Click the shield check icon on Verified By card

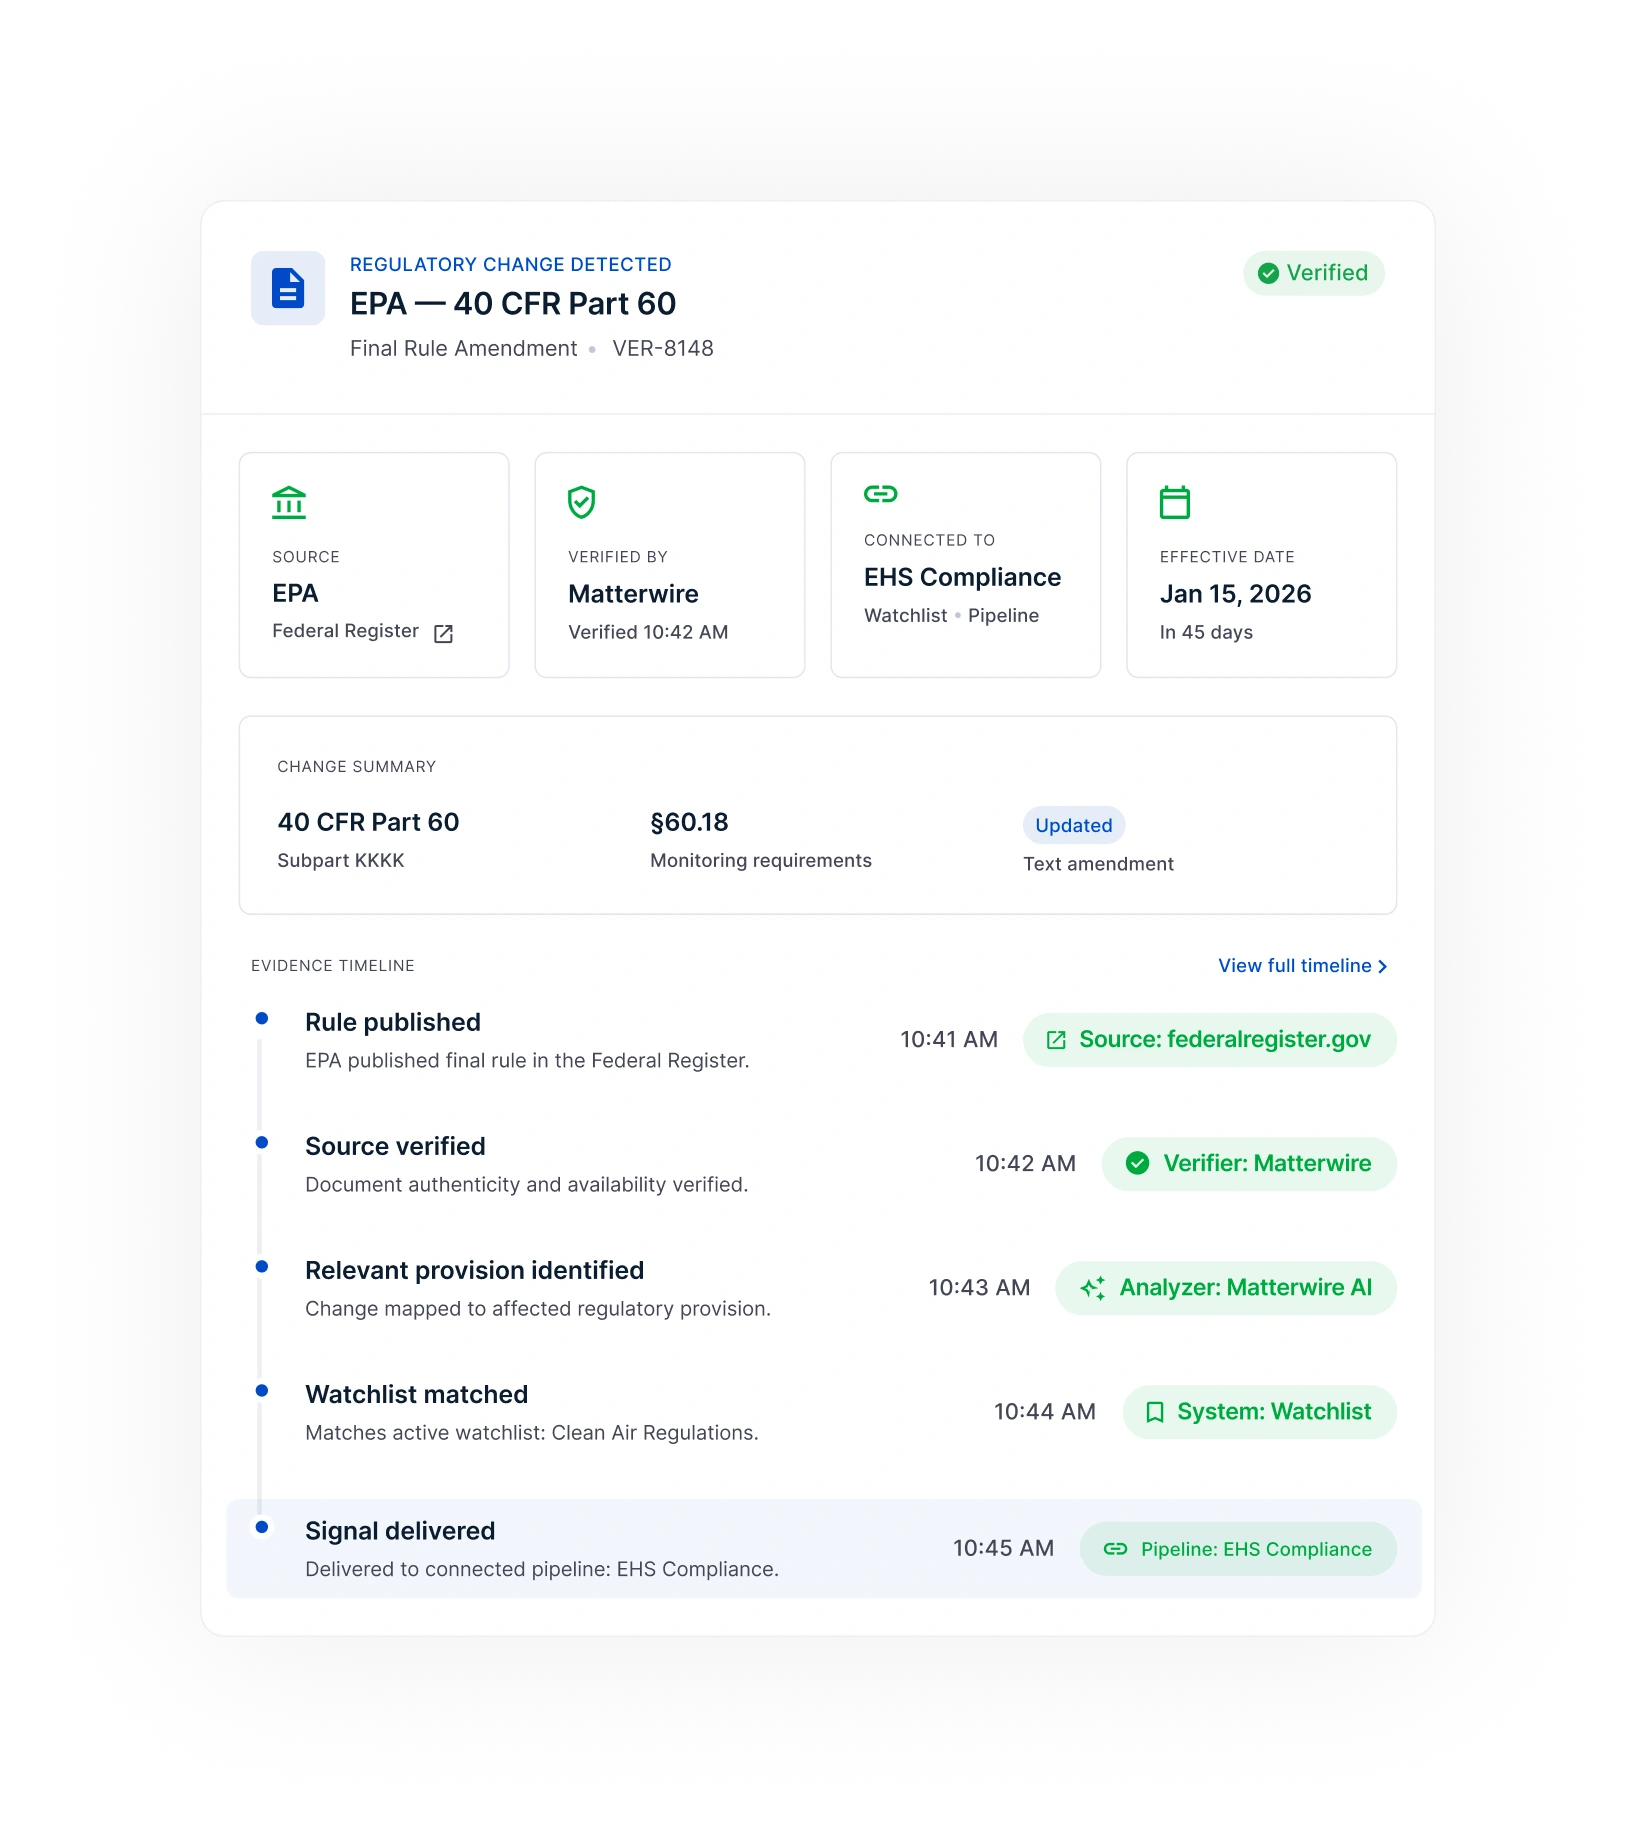click(581, 502)
